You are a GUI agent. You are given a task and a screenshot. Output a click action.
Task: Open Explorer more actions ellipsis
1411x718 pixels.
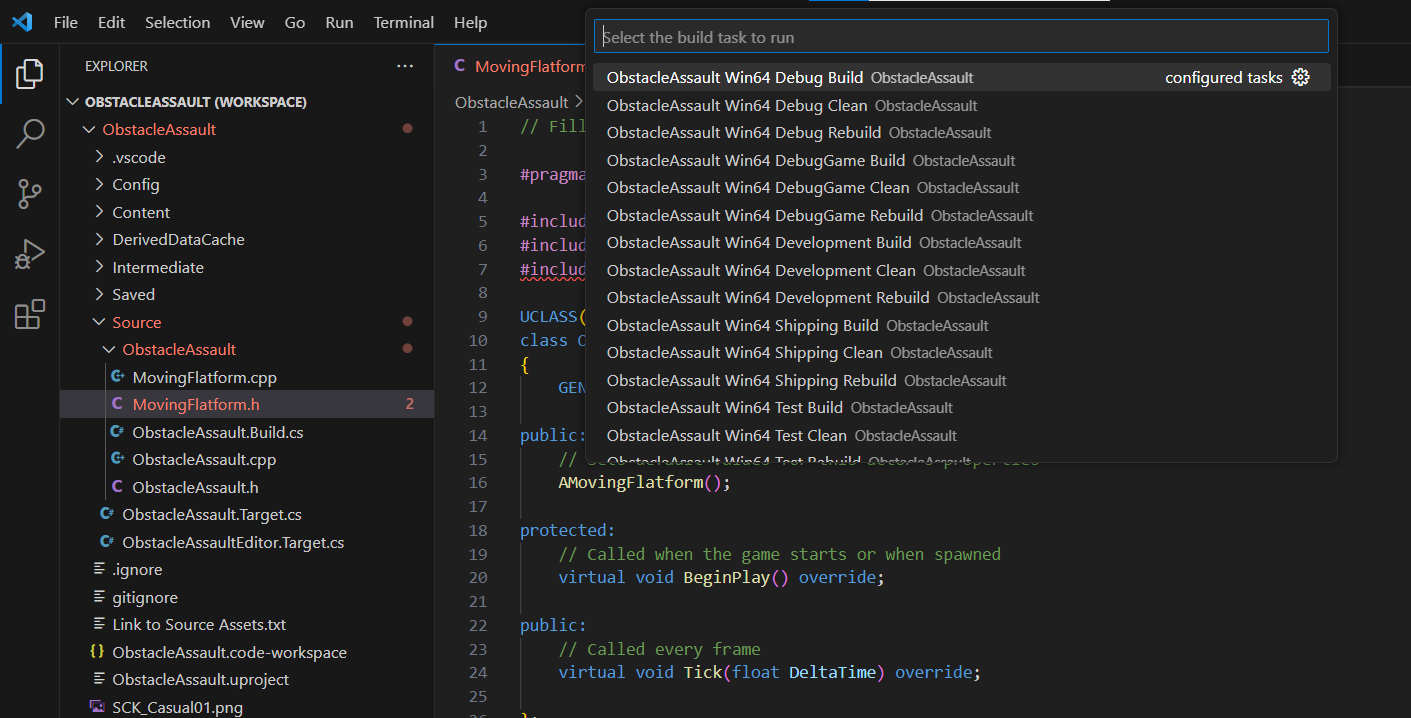point(405,66)
